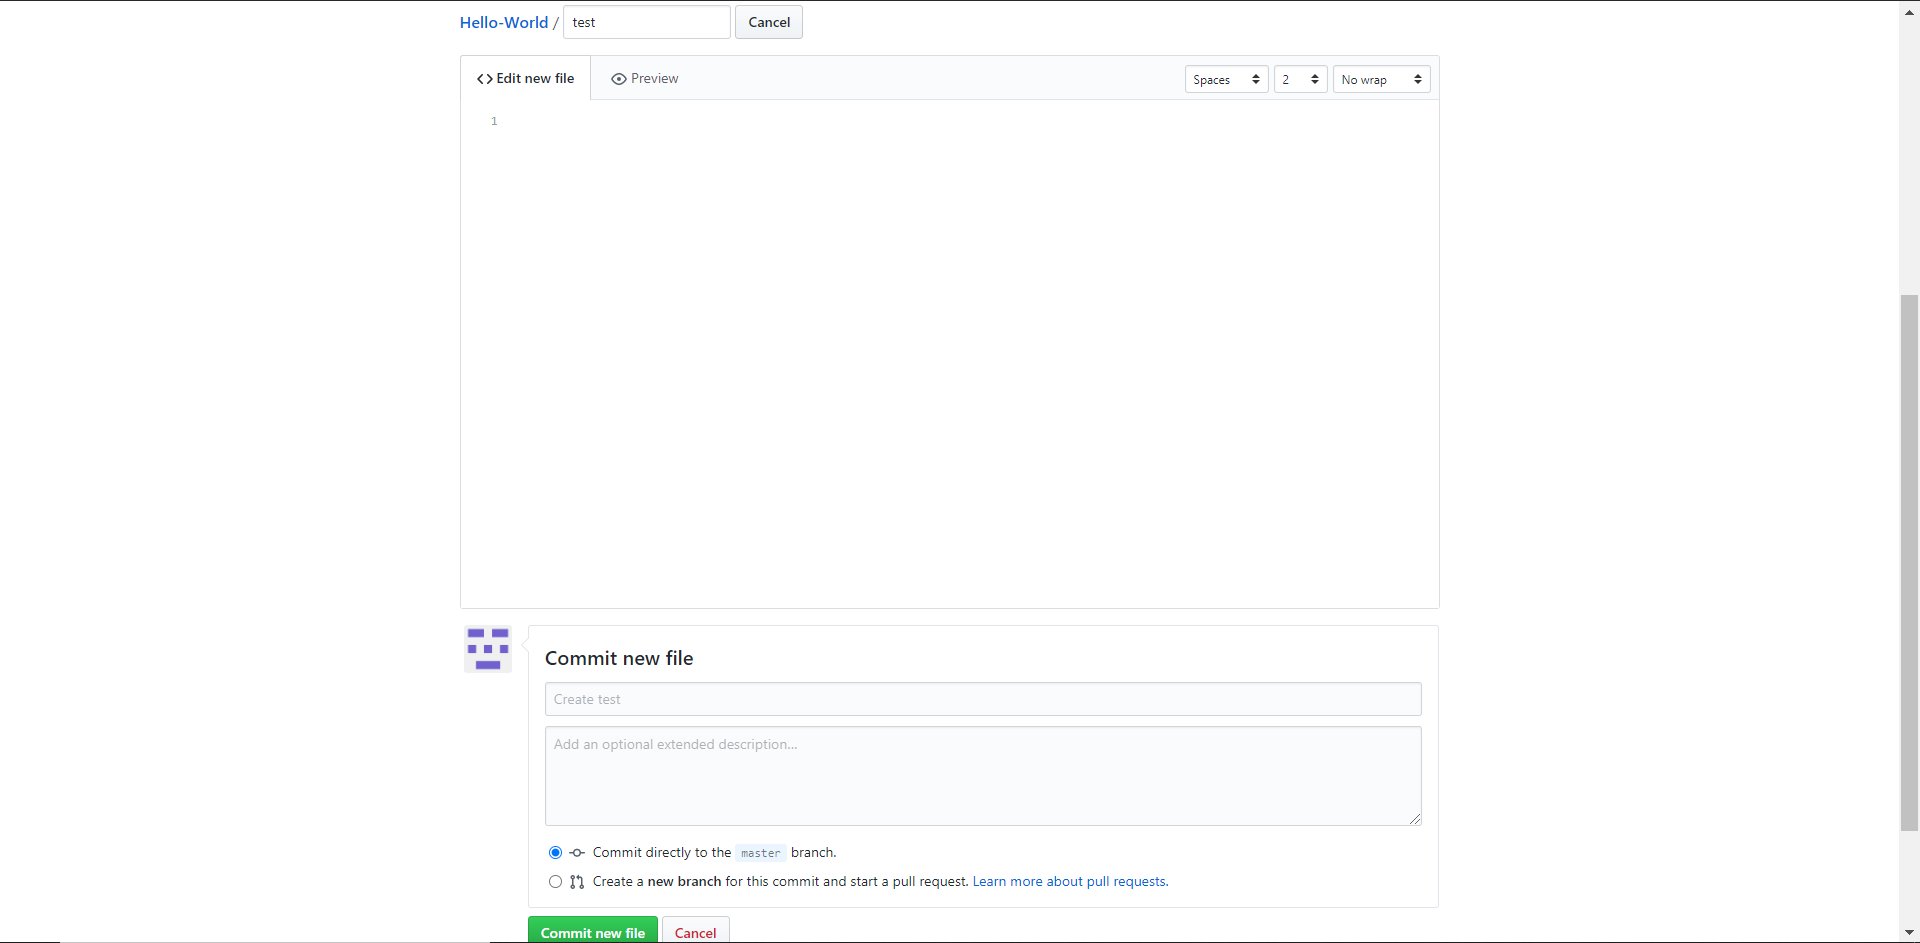Click the purple identicon avatar
Image resolution: width=1920 pixels, height=943 pixels.
488,649
